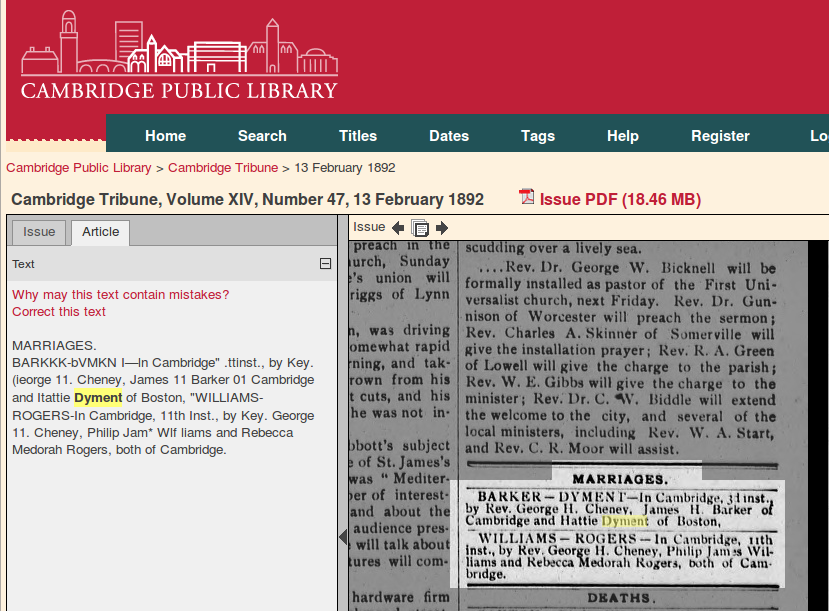Switch to the Issue tab
This screenshot has width=829, height=611.
pos(39,232)
